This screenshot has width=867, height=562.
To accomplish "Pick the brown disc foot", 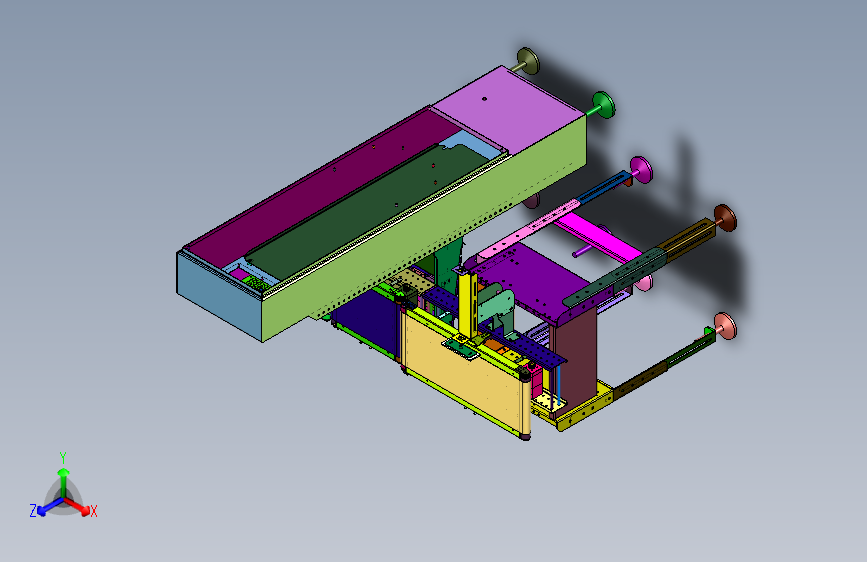I will (725, 218).
